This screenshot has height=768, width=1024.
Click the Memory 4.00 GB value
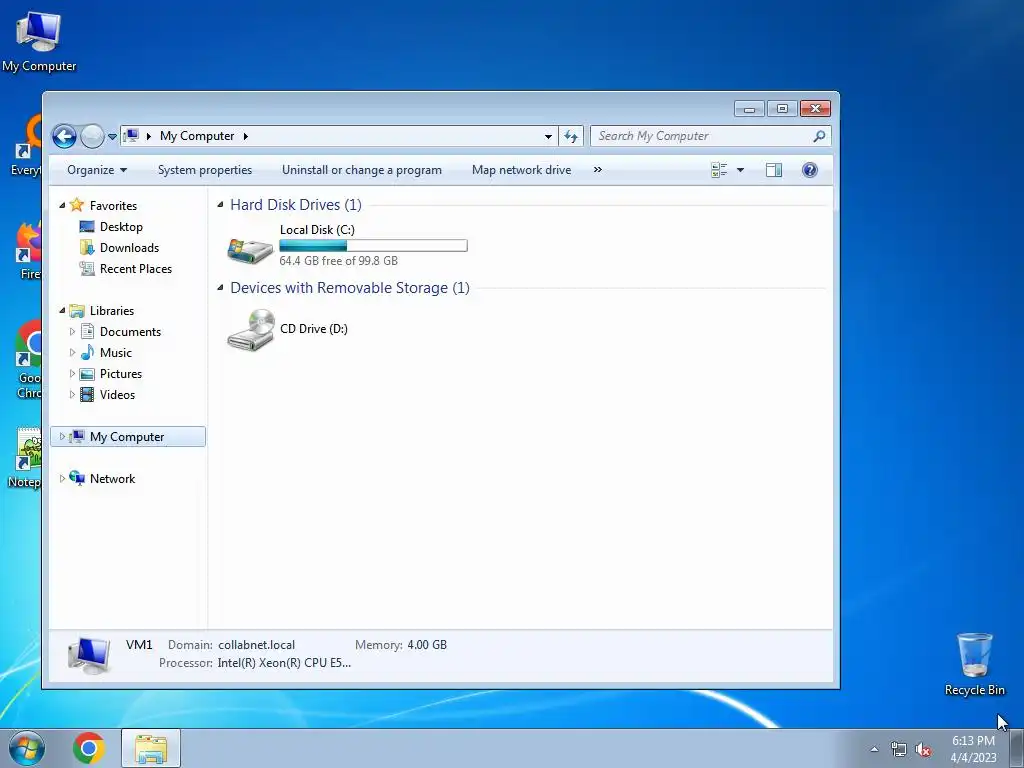coord(427,645)
